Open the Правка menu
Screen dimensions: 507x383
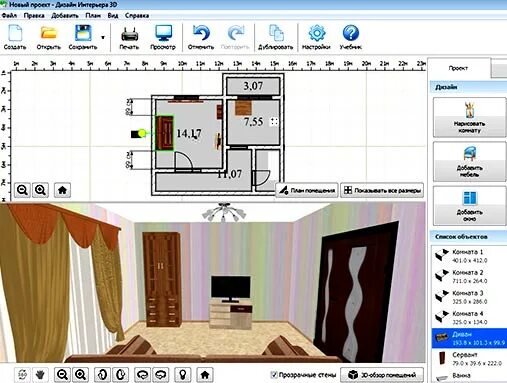[34, 16]
